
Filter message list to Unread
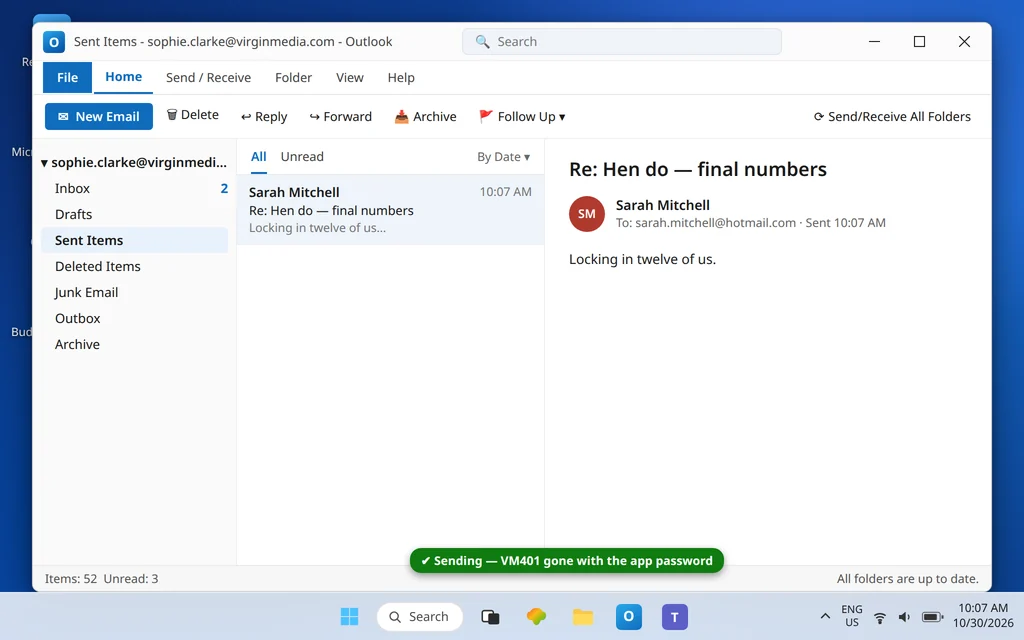pyautogui.click(x=302, y=157)
